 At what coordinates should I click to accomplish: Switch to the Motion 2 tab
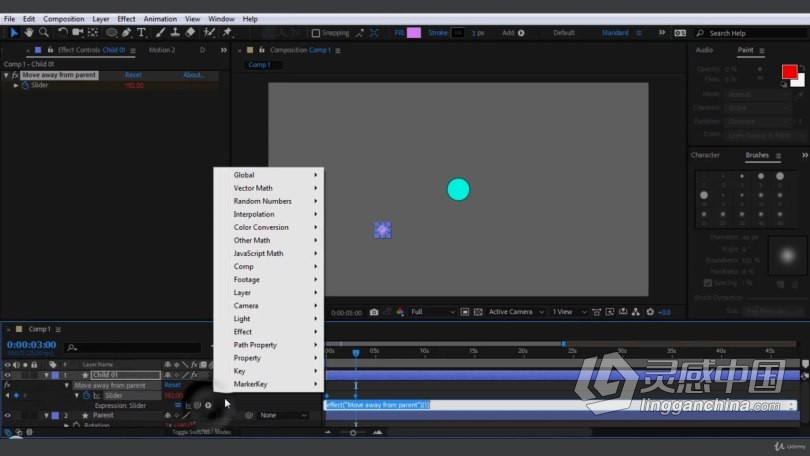(162, 50)
